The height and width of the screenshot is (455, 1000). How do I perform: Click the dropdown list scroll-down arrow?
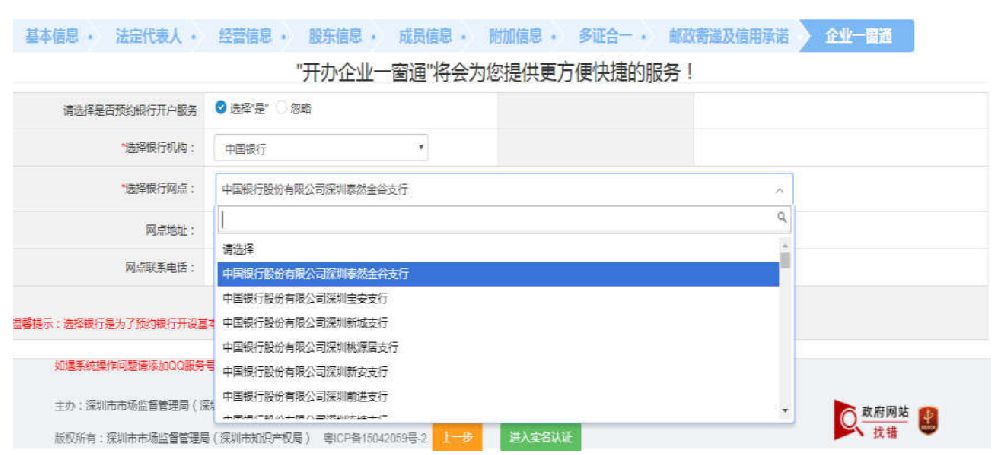pos(785,410)
